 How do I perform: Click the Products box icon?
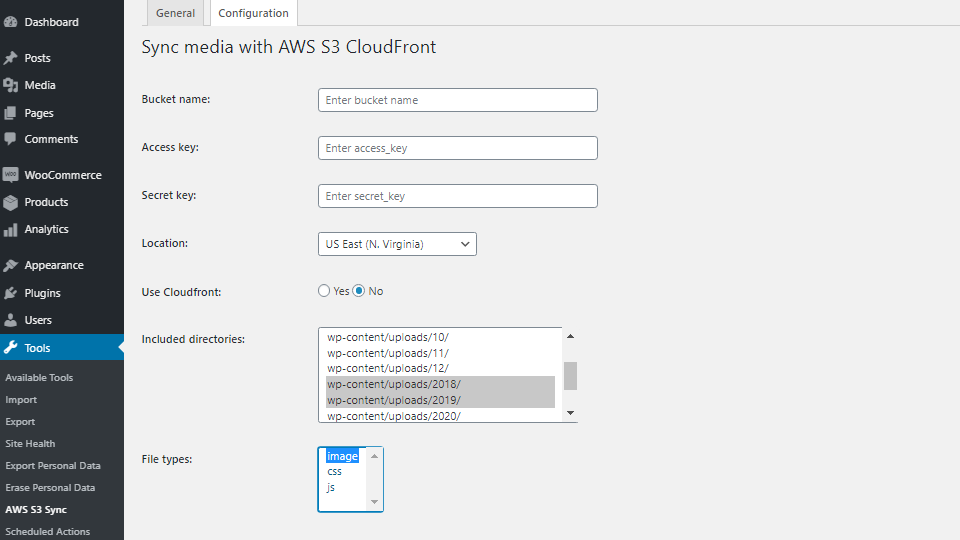[x=10, y=202]
